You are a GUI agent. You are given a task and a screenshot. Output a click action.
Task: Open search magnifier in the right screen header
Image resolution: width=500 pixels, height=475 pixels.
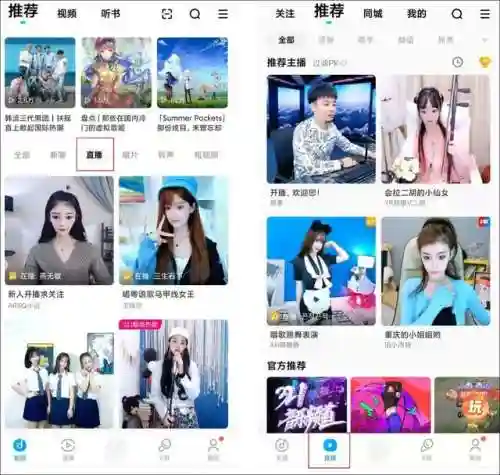pyautogui.click(x=457, y=14)
